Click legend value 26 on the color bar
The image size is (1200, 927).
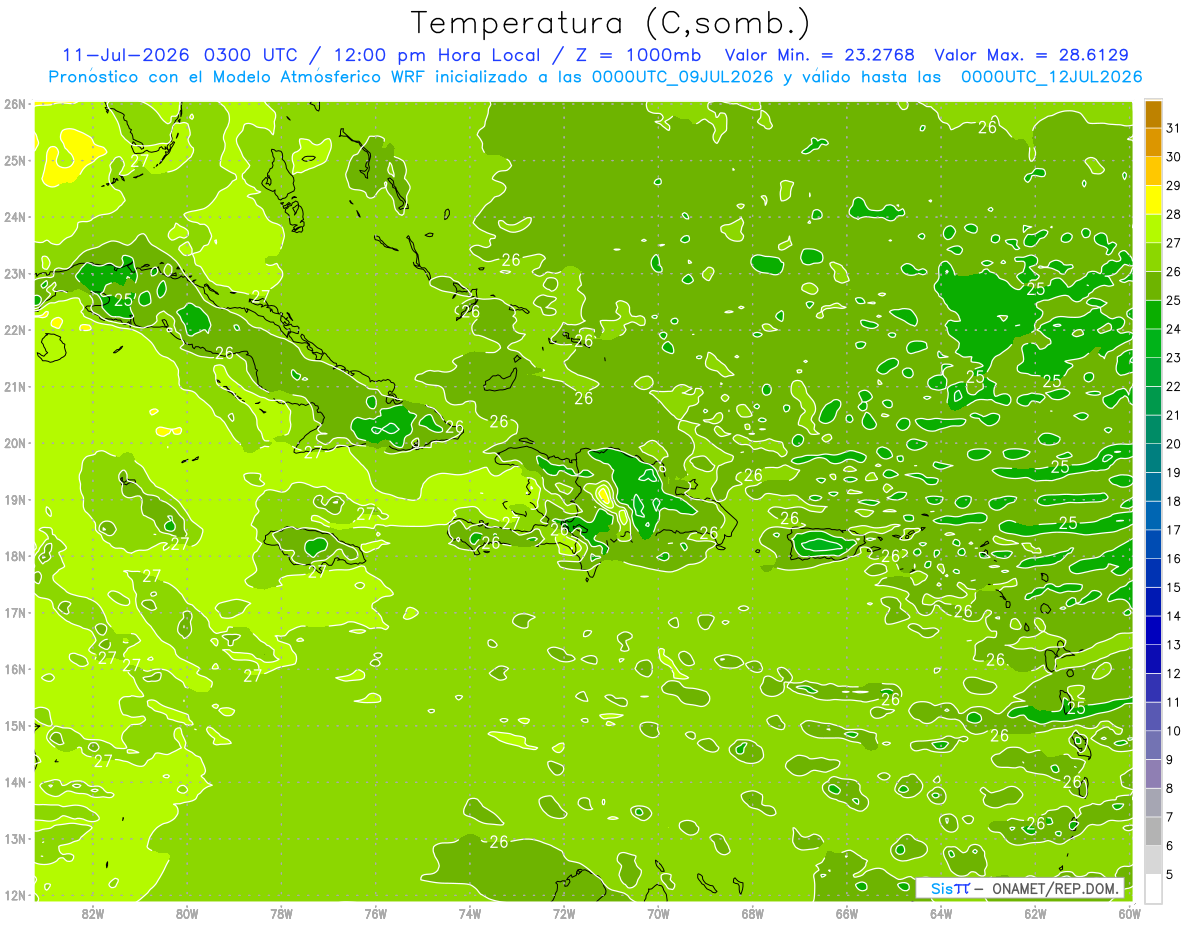pyautogui.click(x=1173, y=272)
